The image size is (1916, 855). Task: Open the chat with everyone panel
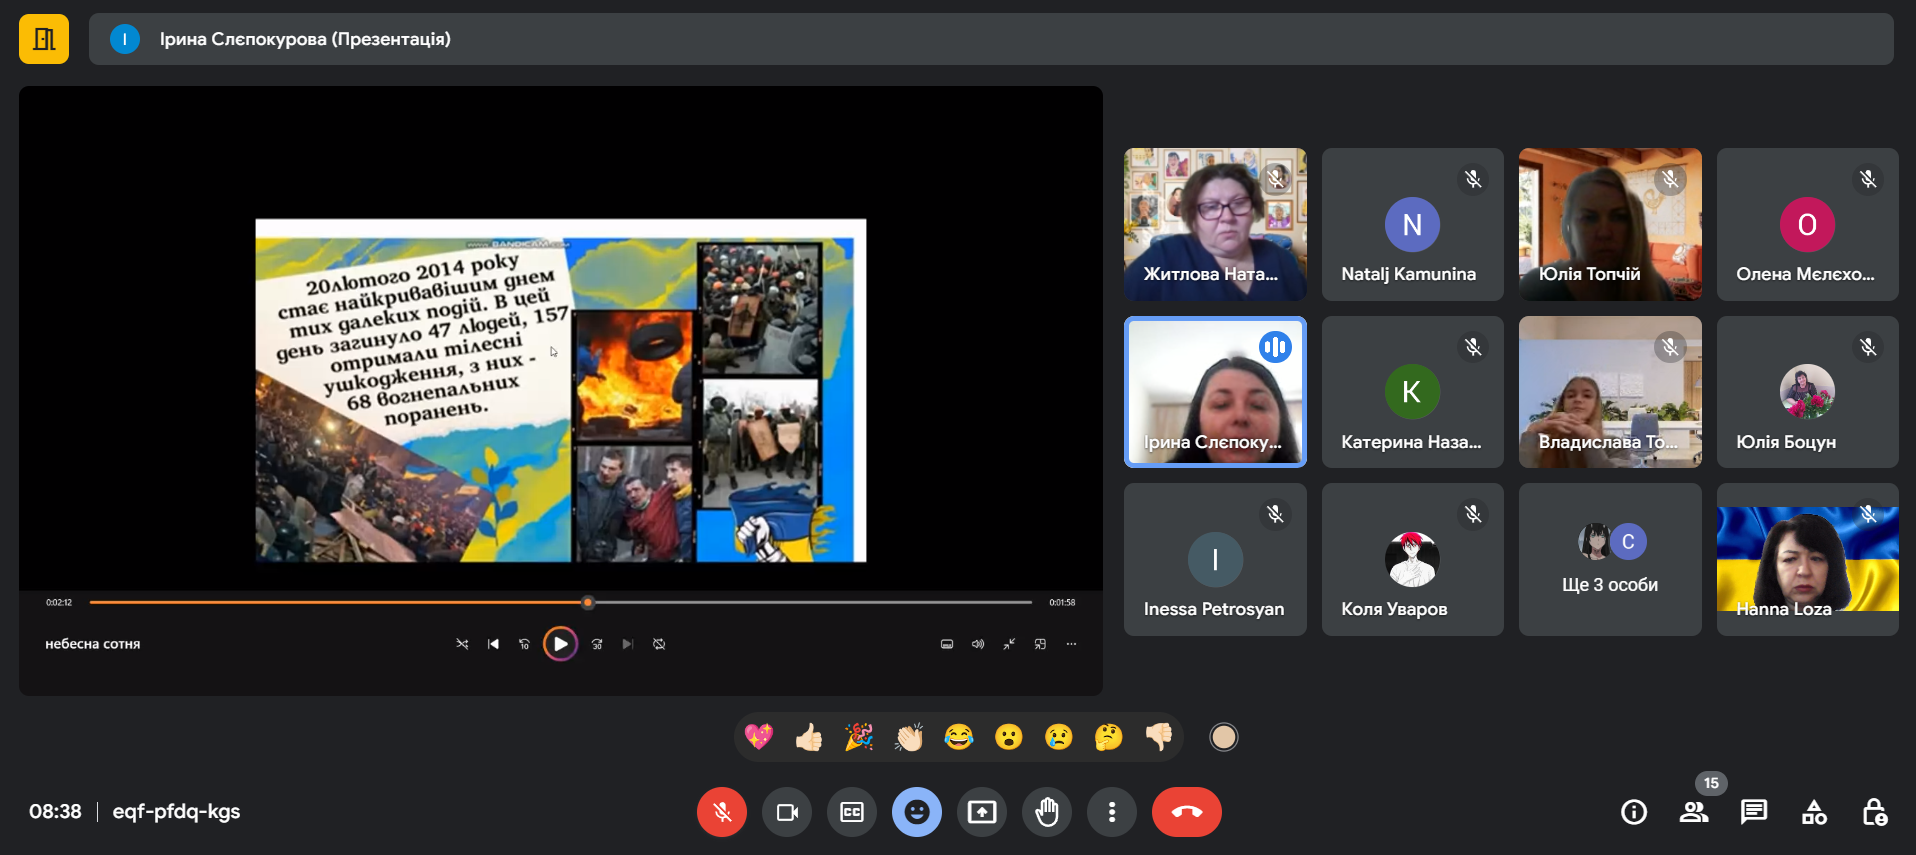[x=1754, y=812]
